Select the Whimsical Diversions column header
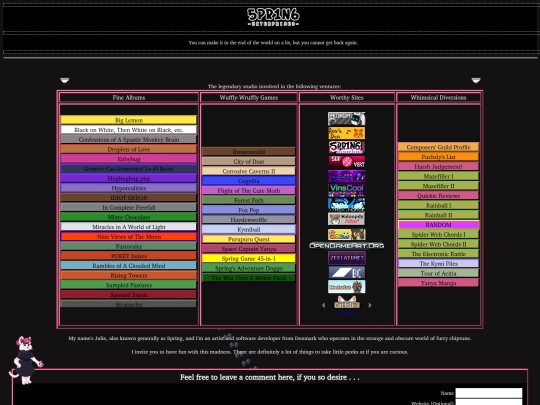540x405 pixels. click(438, 97)
